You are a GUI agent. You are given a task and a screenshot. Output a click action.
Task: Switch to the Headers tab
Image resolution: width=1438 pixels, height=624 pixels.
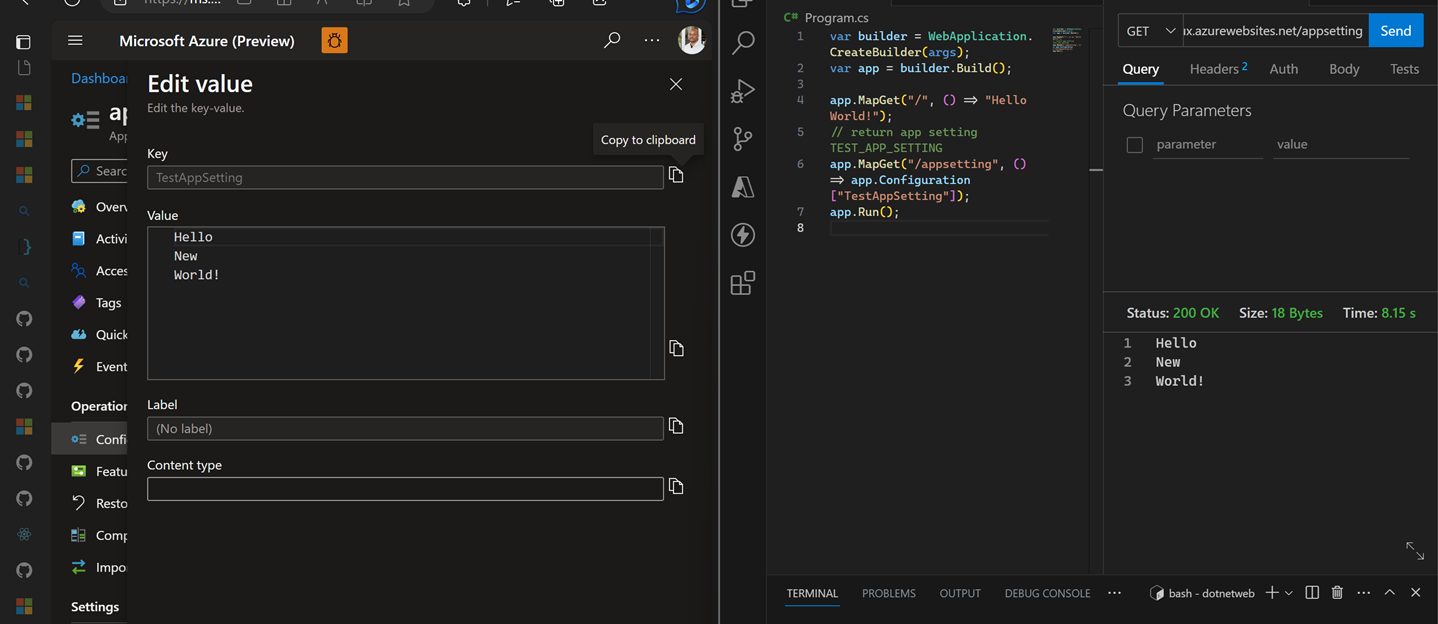[x=1218, y=69]
